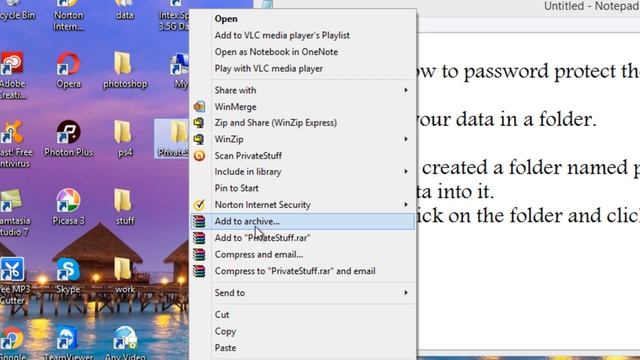Launch Photon Plus desktop shortcut
This screenshot has height=360, width=640.
tap(68, 138)
